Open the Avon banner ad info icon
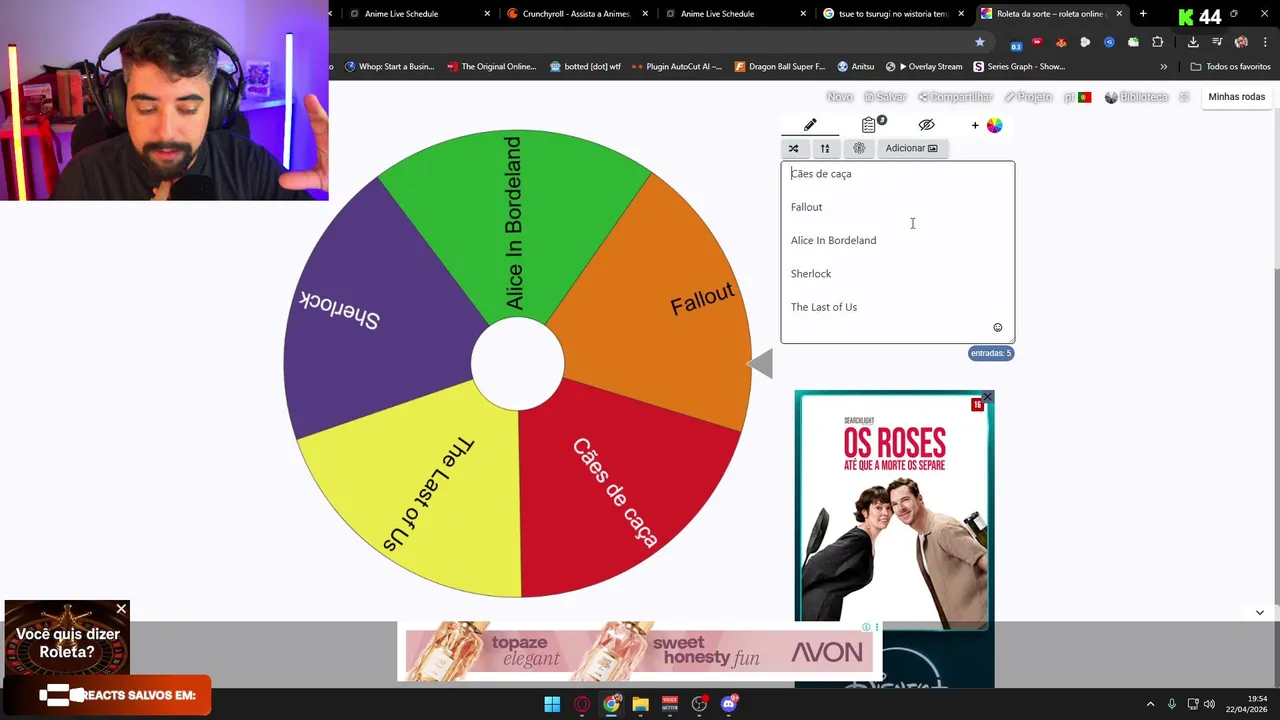This screenshot has height=720, width=1280. (866, 627)
